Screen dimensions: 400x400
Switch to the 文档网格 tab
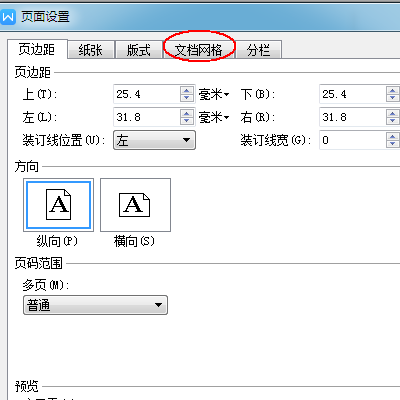click(199, 50)
